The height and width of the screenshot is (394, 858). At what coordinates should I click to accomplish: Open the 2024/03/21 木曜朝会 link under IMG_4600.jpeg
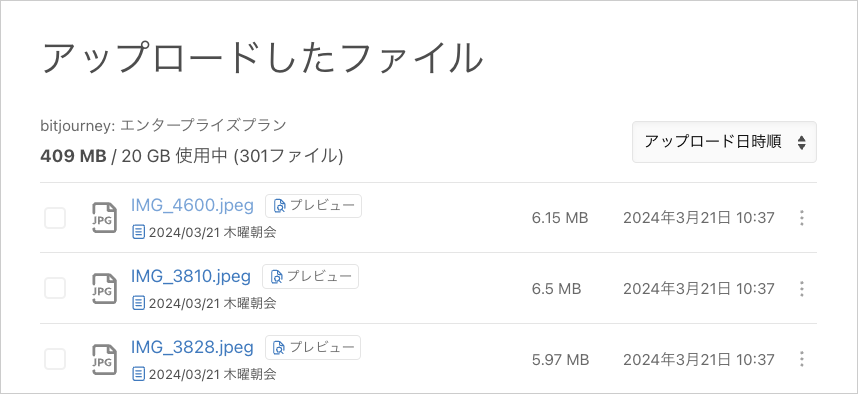tap(212, 233)
